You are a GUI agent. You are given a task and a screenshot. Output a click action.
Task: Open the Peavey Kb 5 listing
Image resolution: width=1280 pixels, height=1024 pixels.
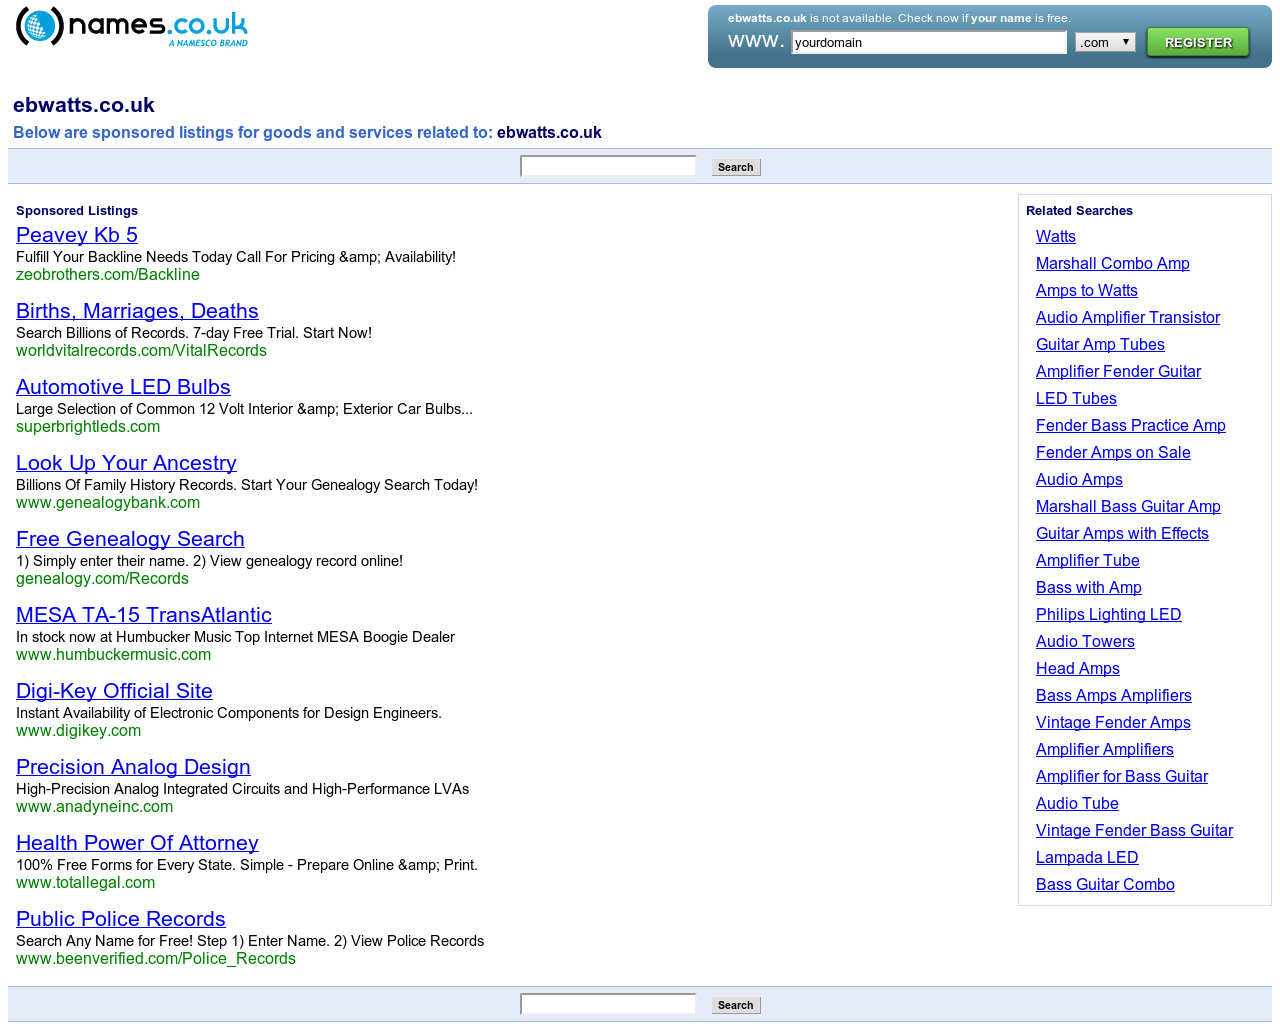77,235
